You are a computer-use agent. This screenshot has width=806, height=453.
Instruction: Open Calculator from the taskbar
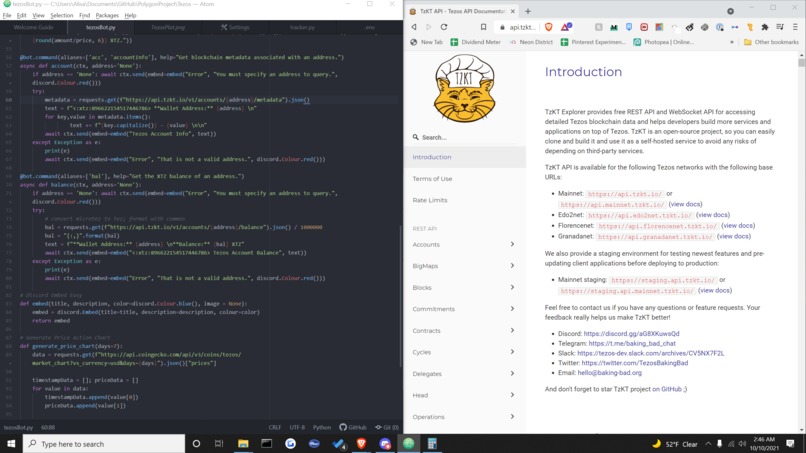(x=432, y=443)
